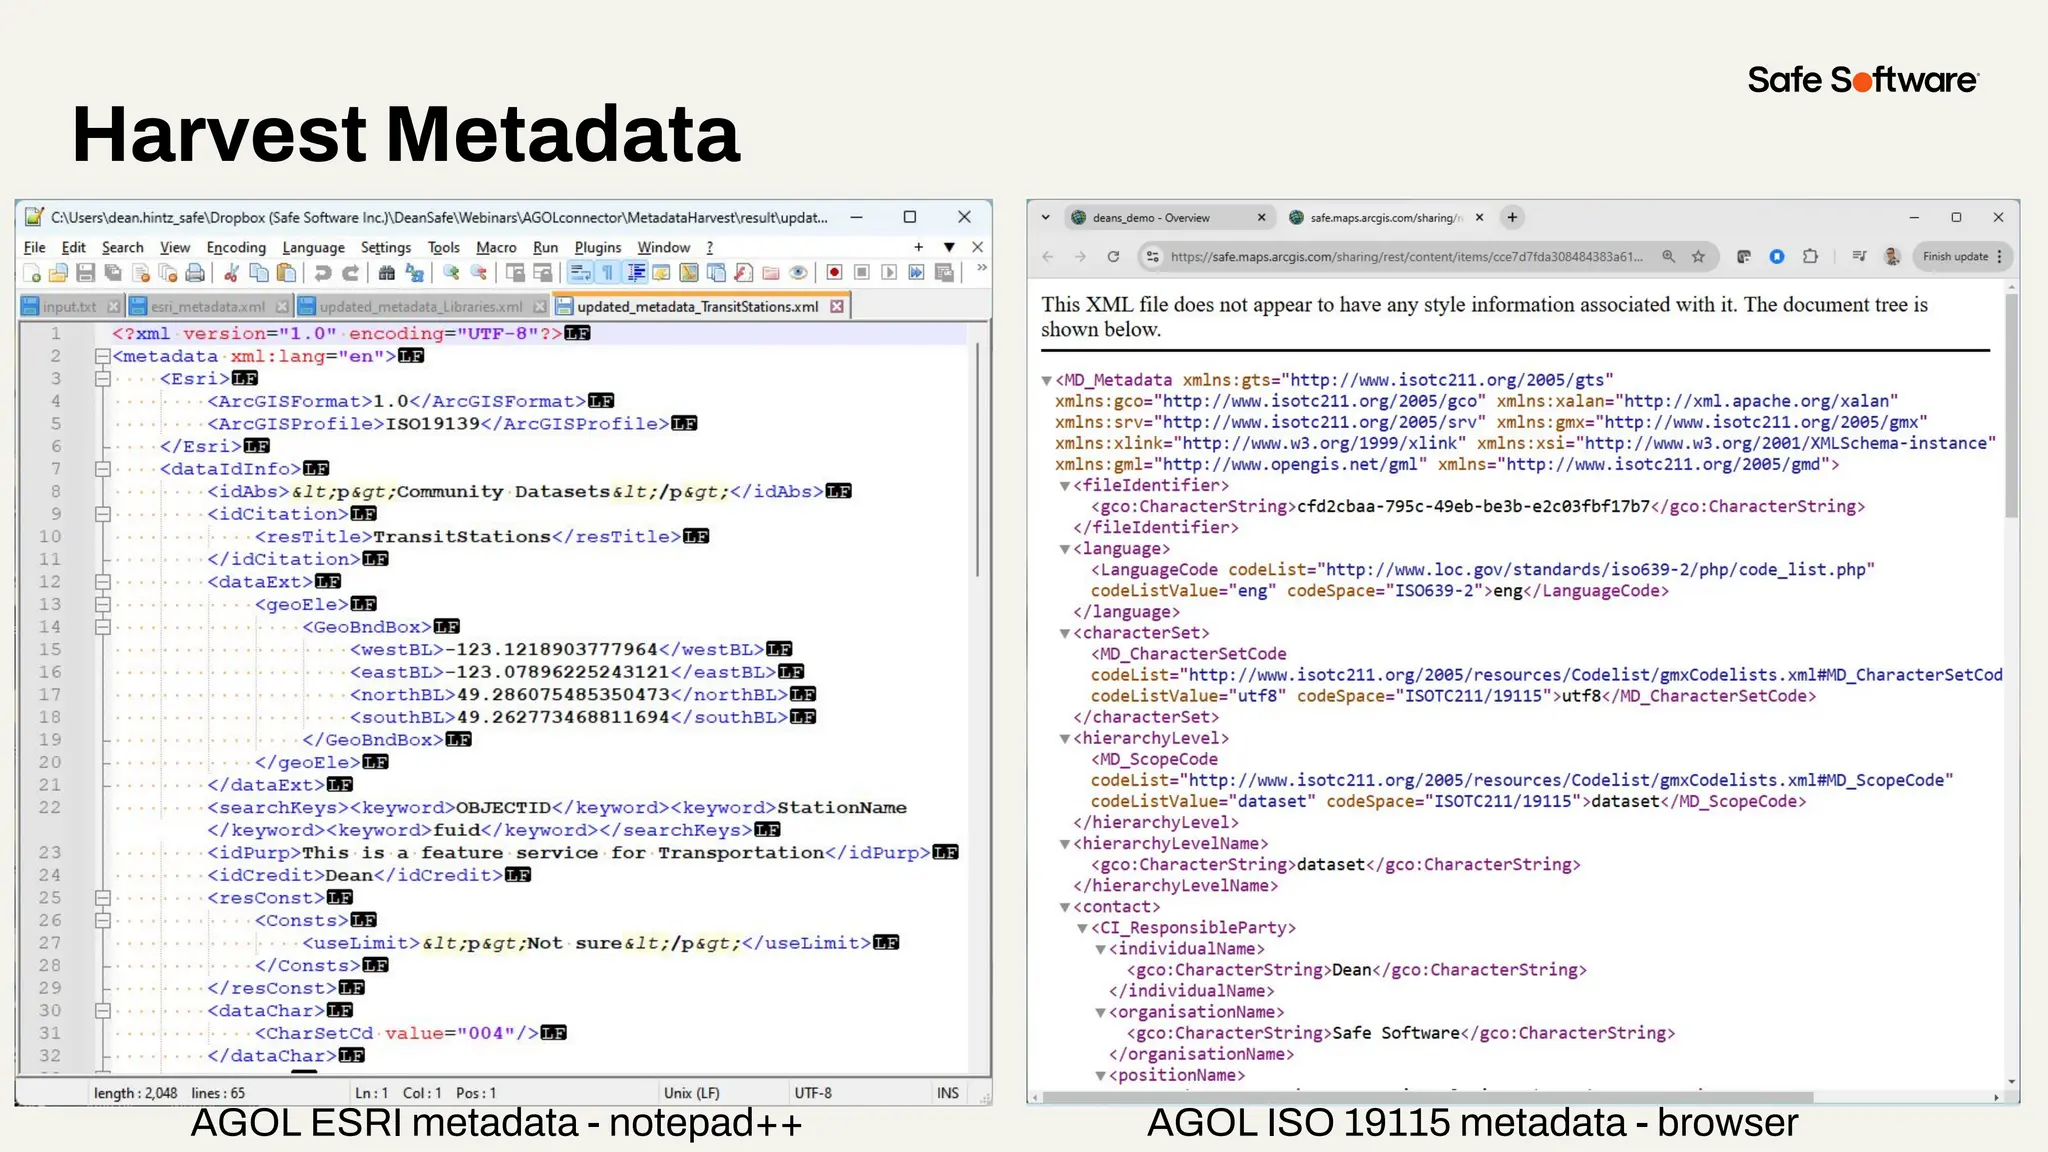
Task: Click the Copy icon in Notepad++ toolbar
Action: point(259,273)
